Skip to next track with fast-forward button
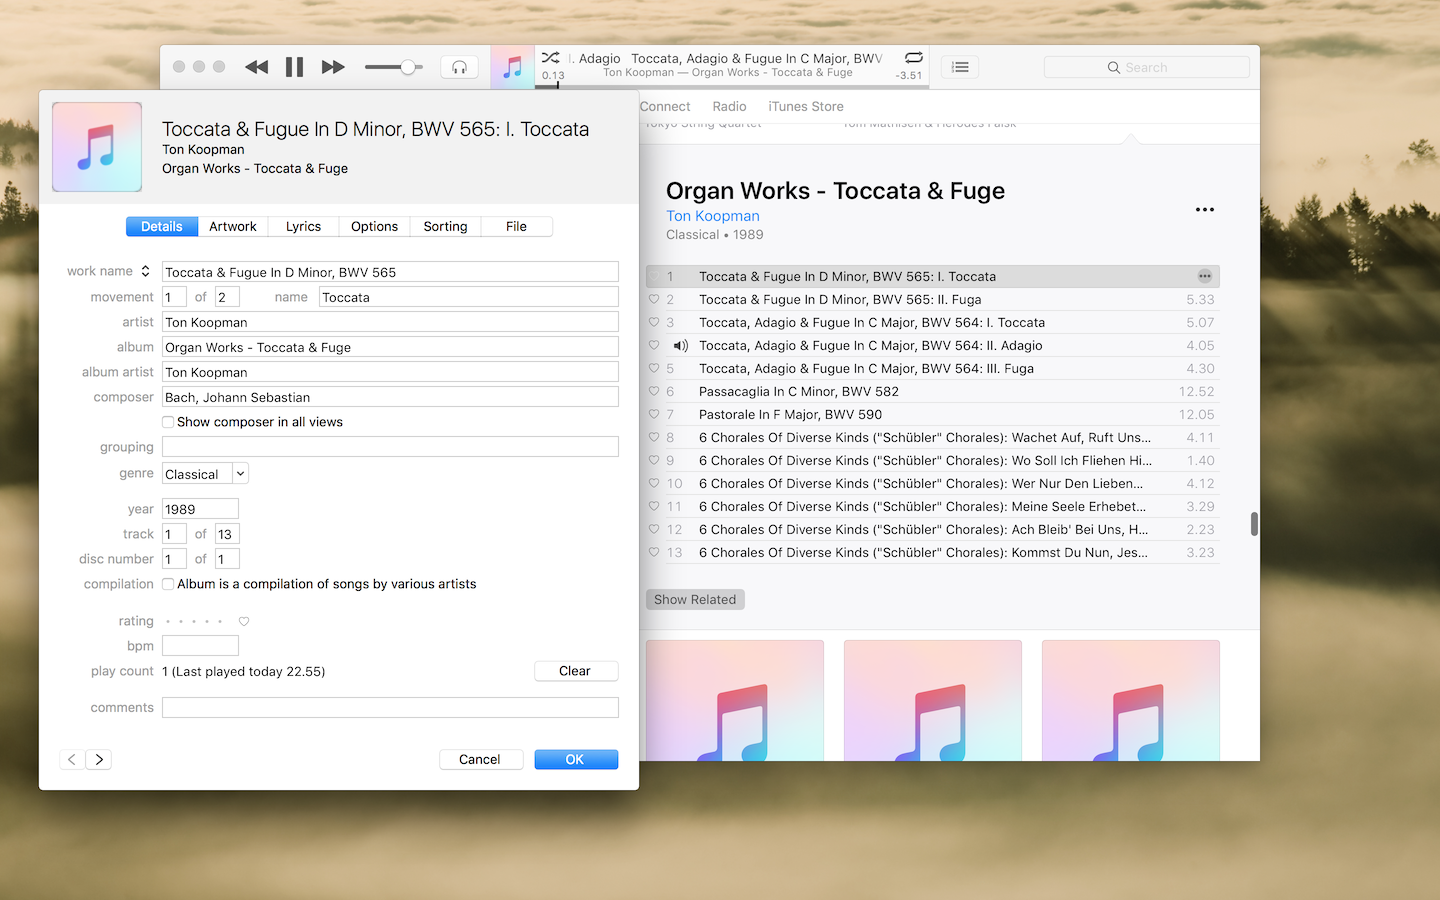This screenshot has width=1440, height=900. (333, 67)
